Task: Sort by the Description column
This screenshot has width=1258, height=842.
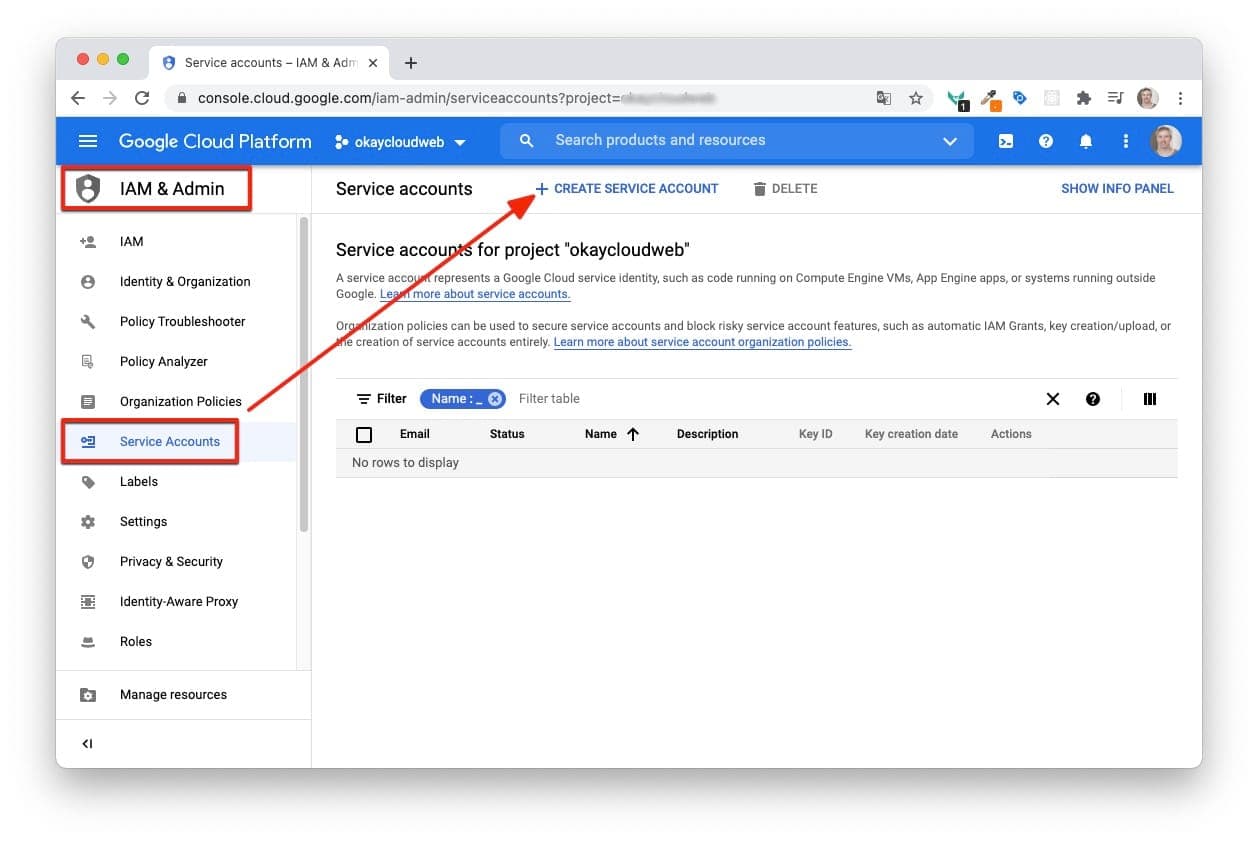Action: 708,434
